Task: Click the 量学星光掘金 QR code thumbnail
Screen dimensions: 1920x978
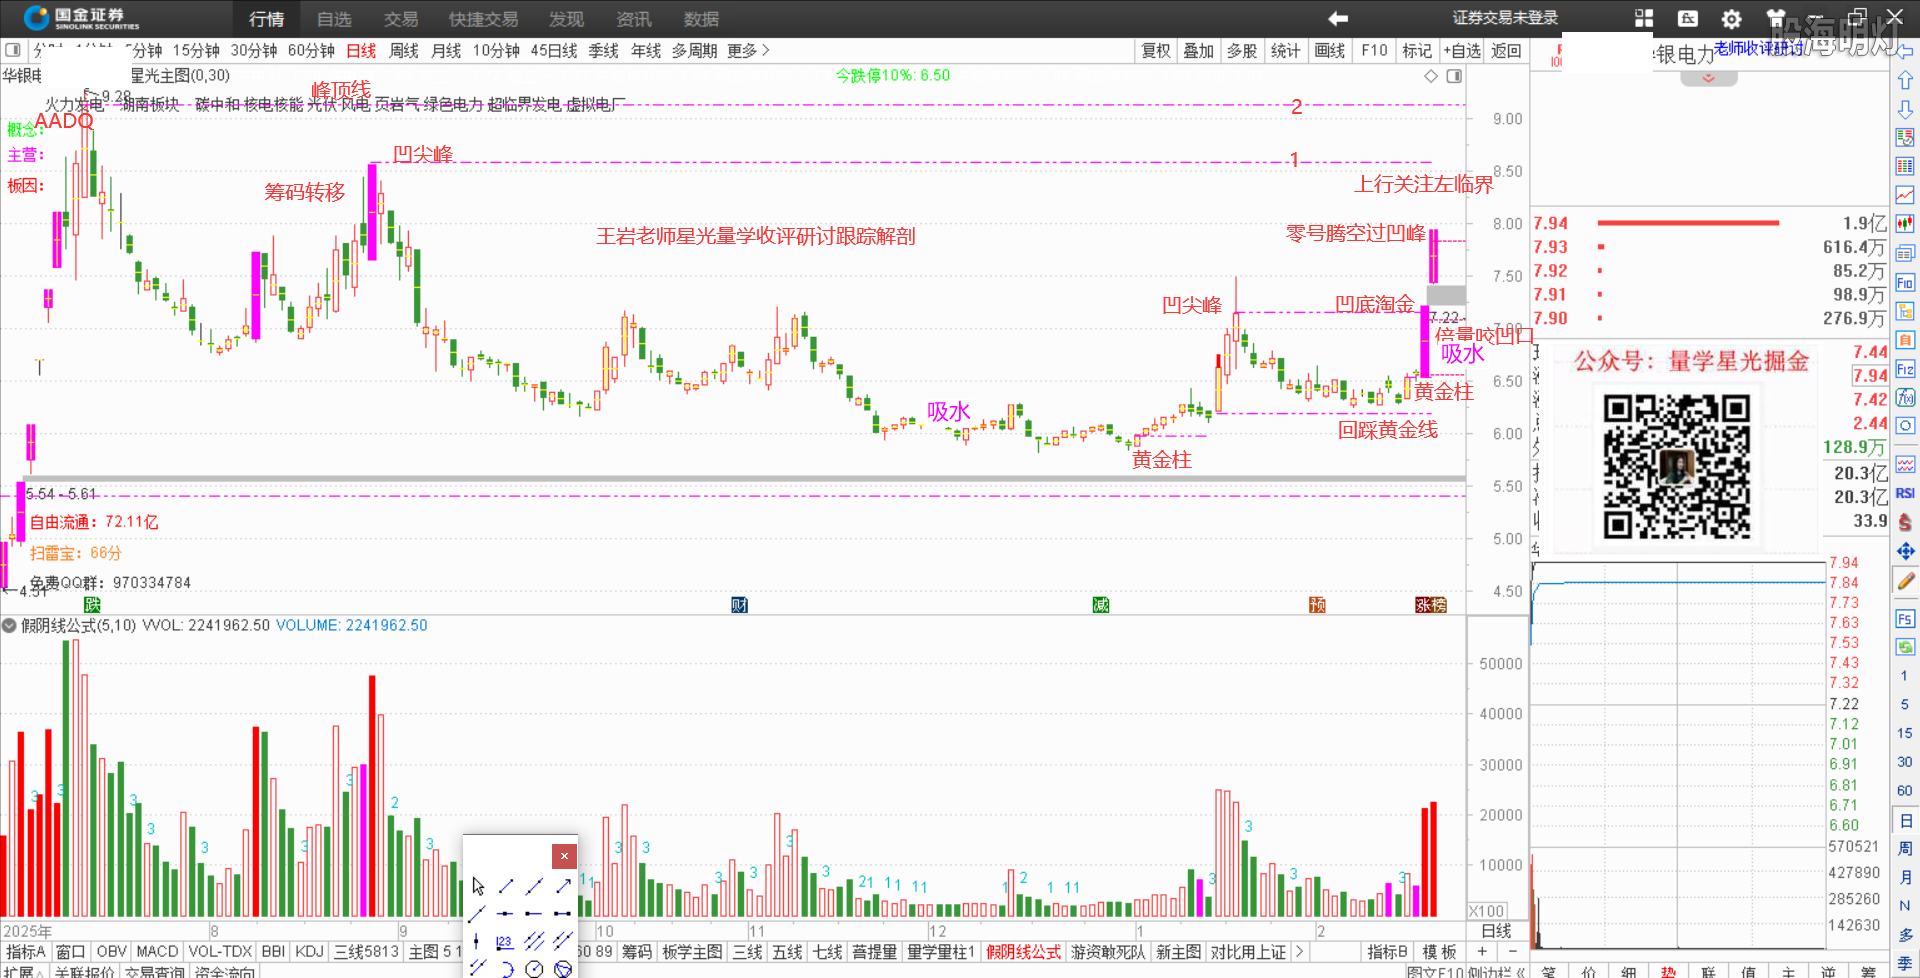Action: click(x=1678, y=466)
